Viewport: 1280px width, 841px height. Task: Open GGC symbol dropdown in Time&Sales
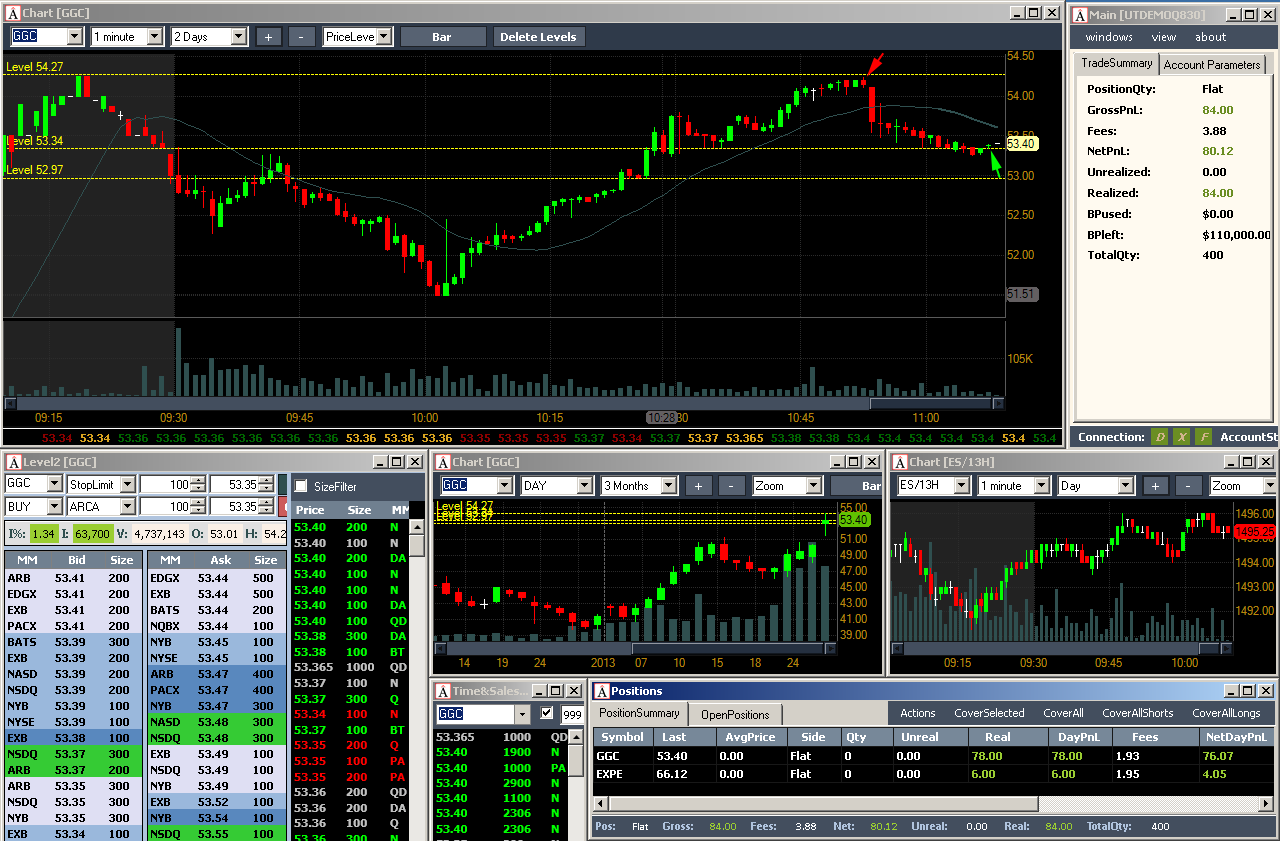(521, 714)
